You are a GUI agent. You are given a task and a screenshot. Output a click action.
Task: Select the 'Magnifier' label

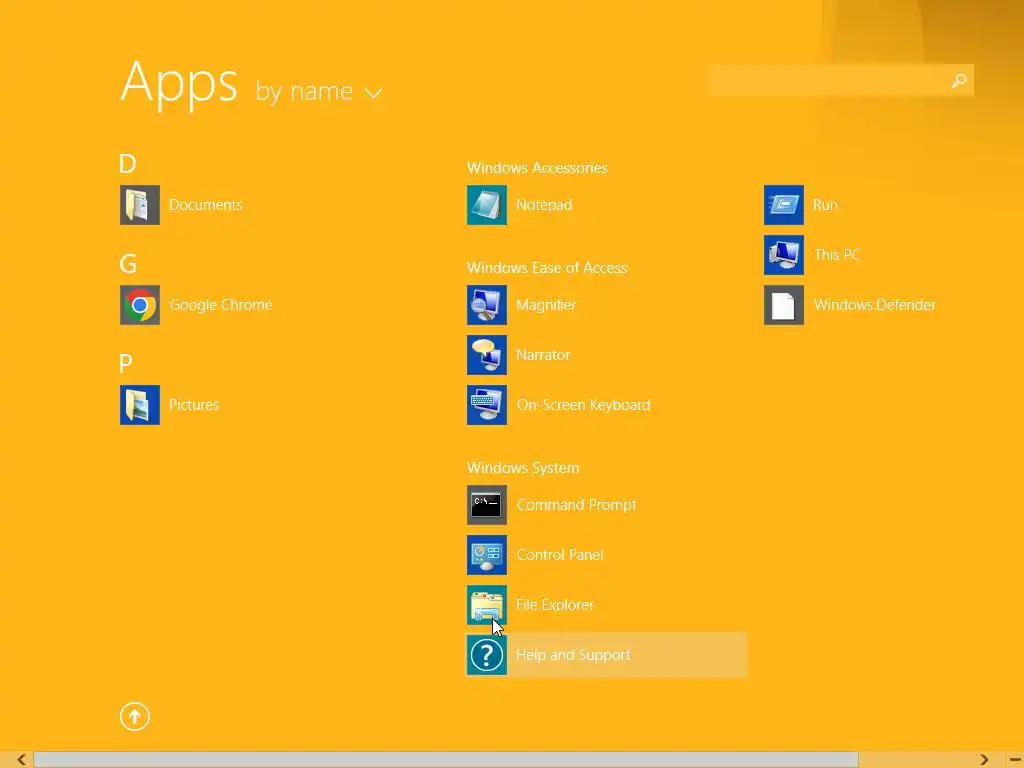pyautogui.click(x=546, y=305)
